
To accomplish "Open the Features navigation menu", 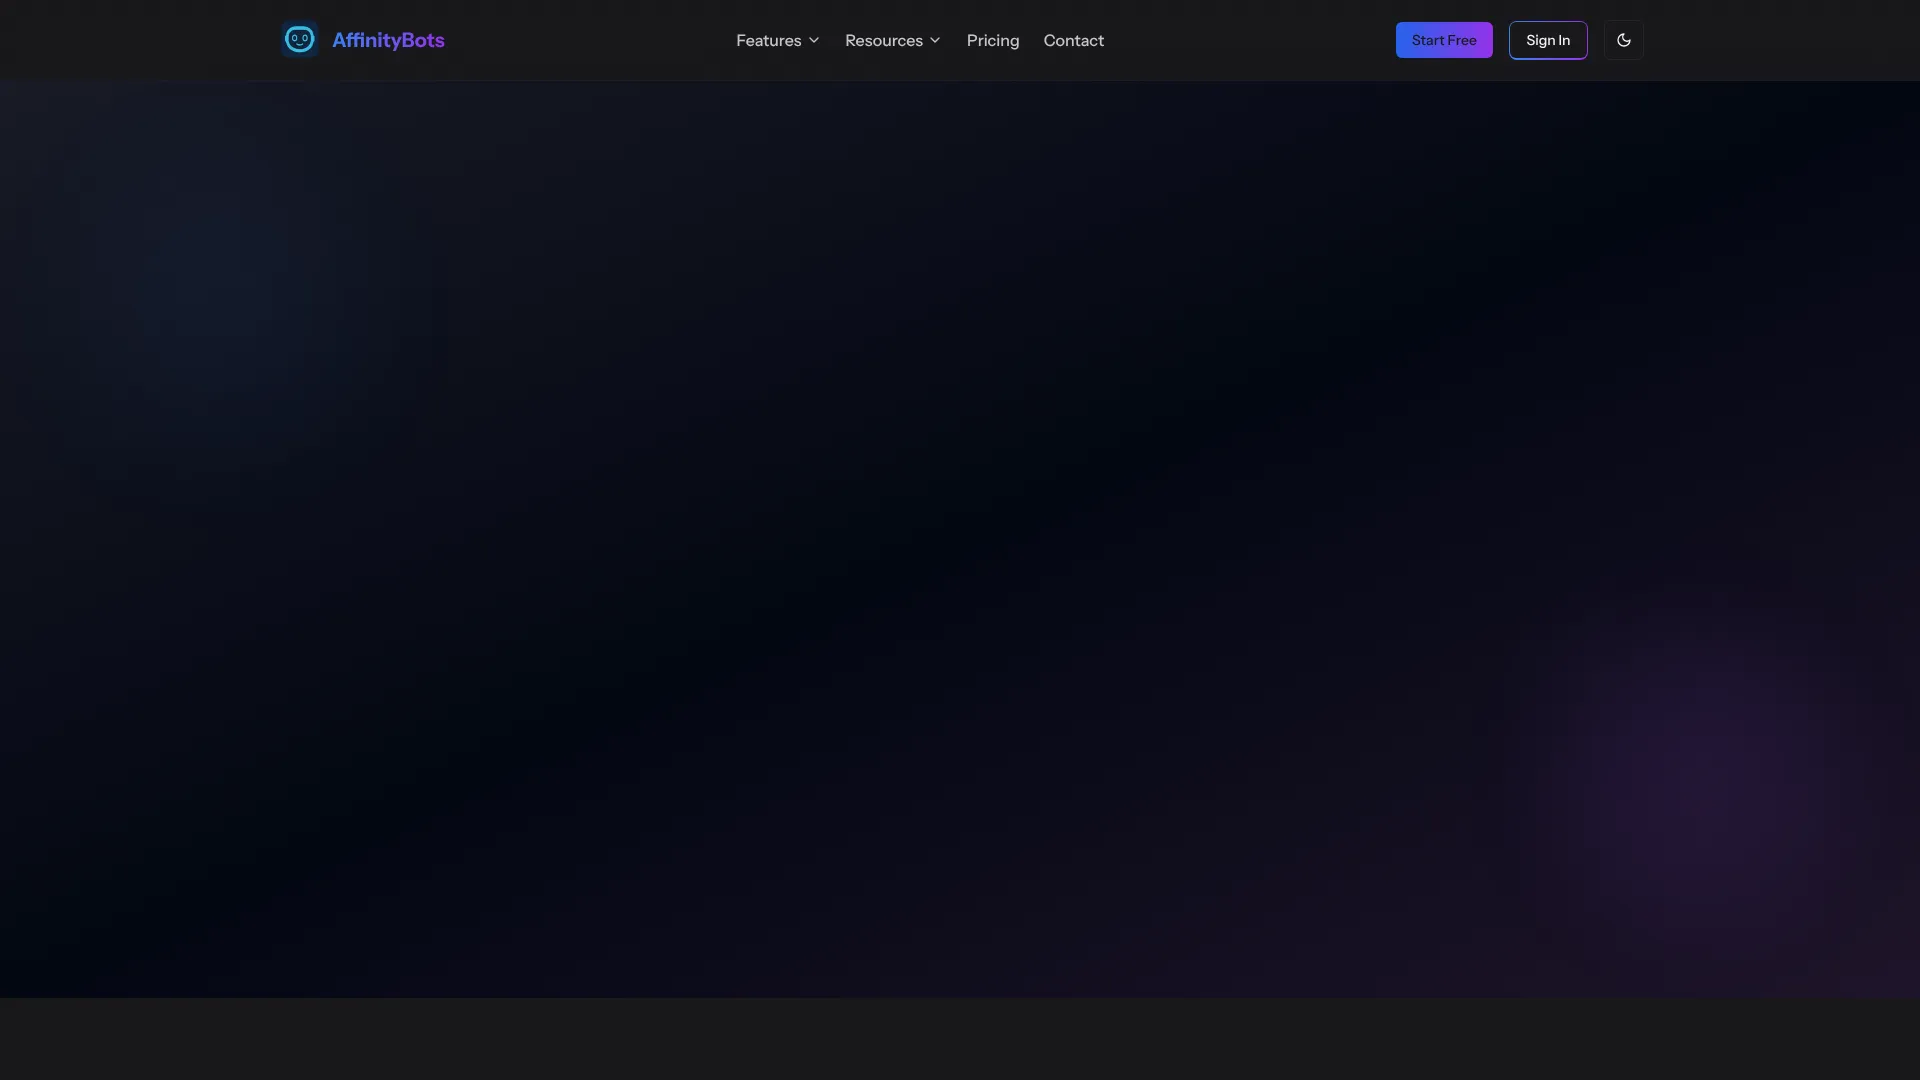I will (768, 40).
